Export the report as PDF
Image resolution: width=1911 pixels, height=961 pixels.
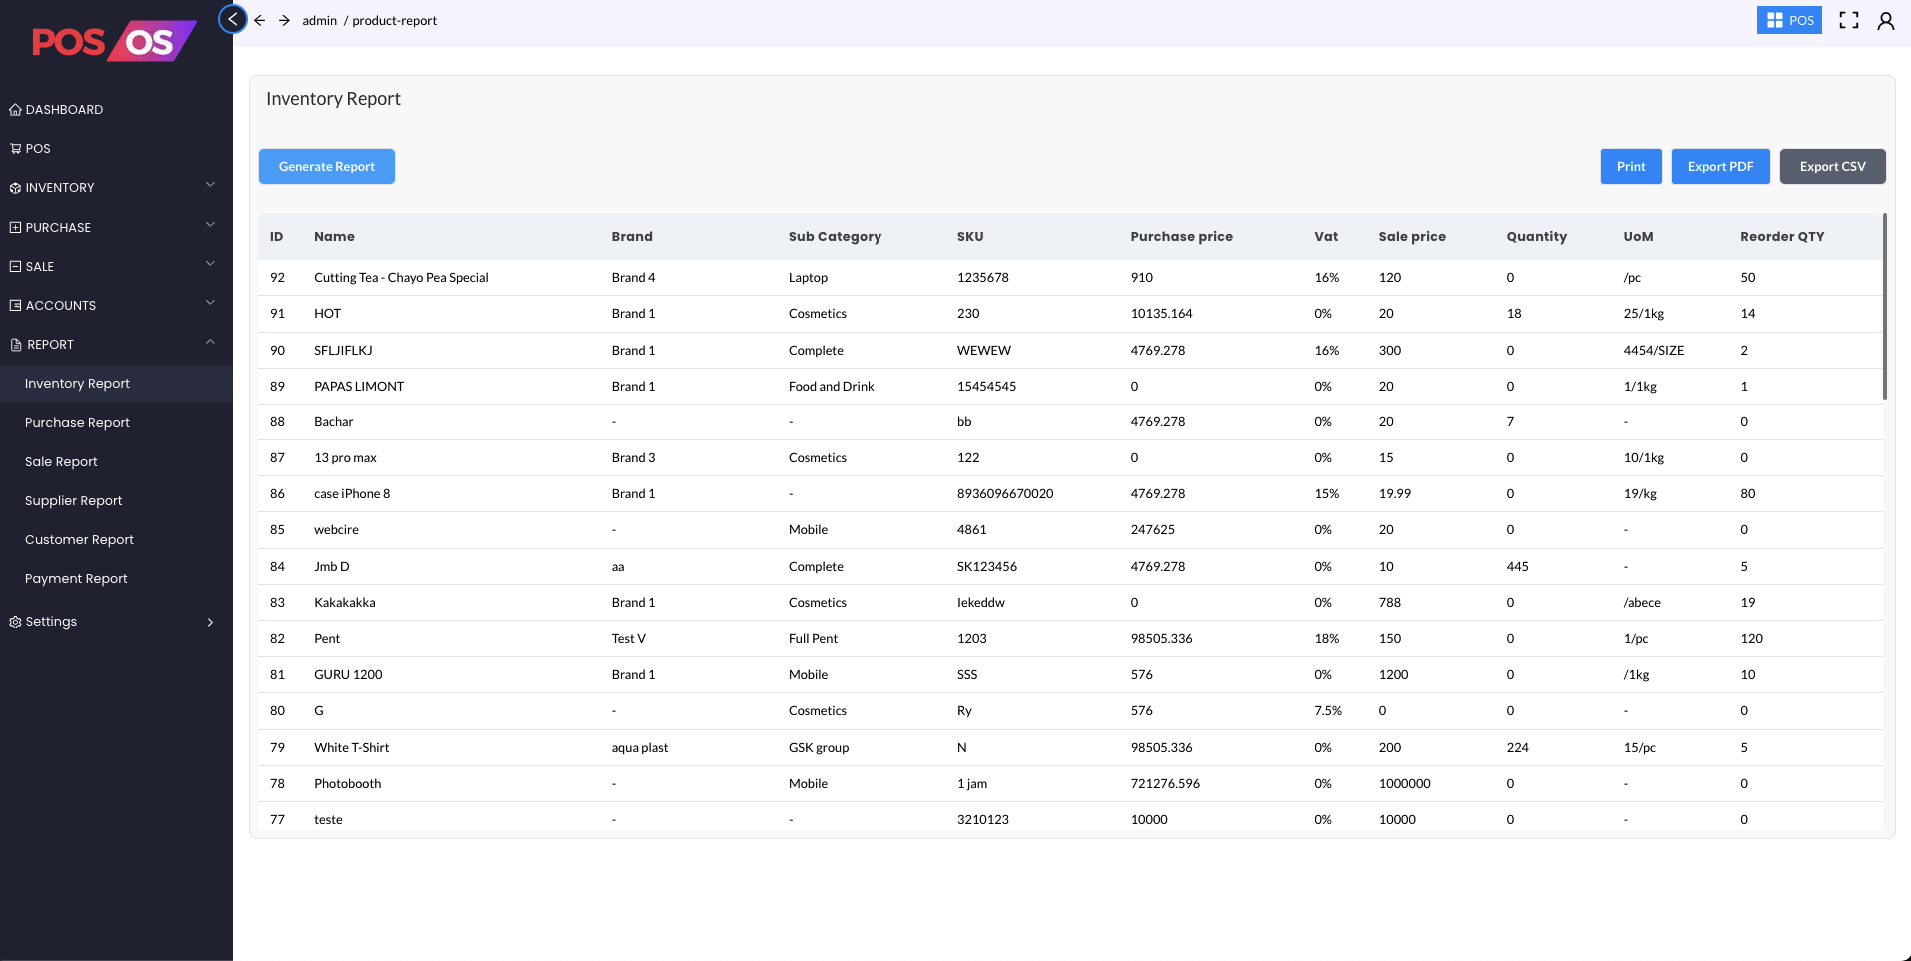pyautogui.click(x=1720, y=167)
